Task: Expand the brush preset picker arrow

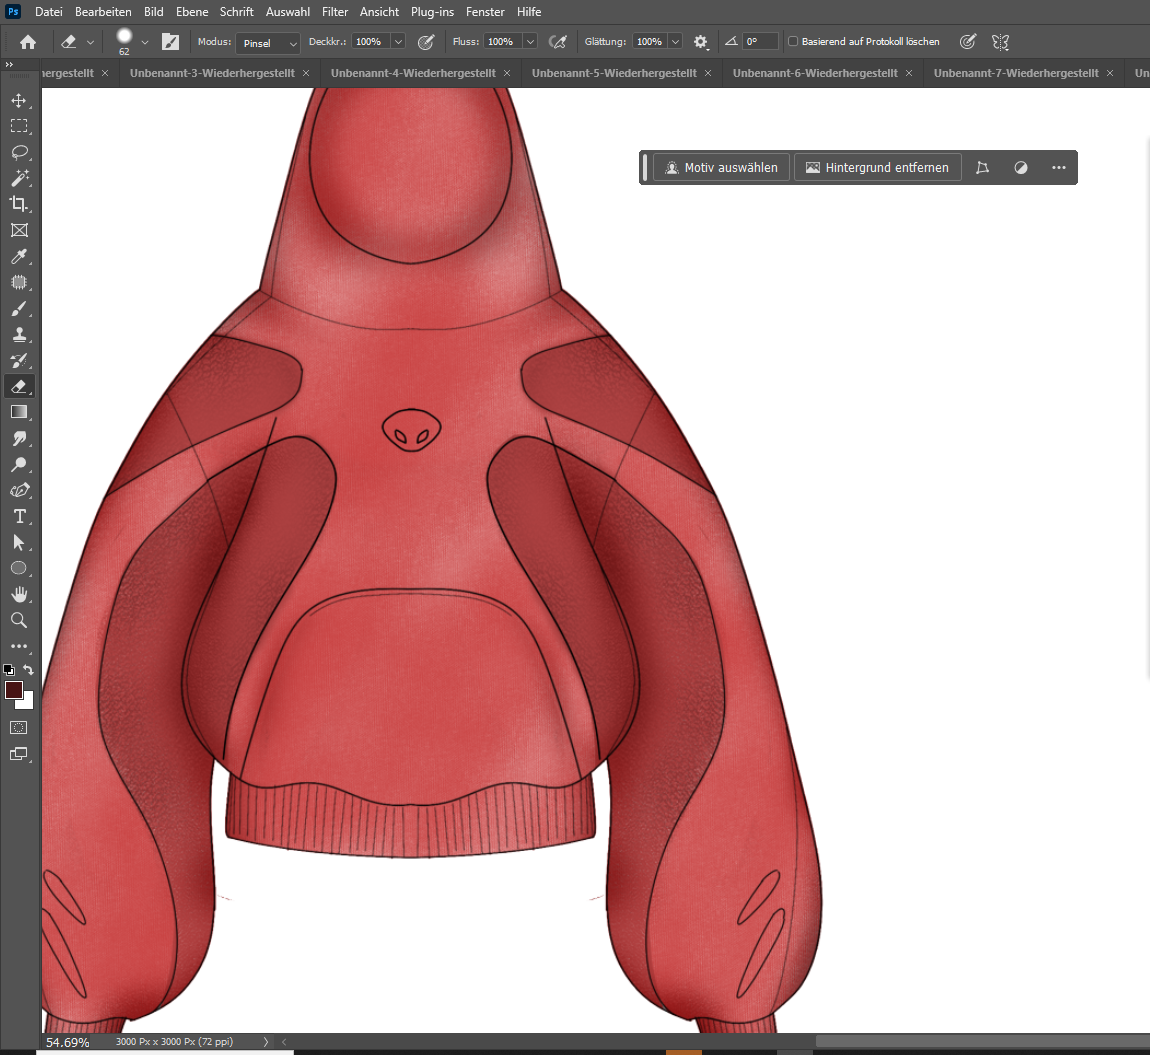Action: [x=145, y=42]
